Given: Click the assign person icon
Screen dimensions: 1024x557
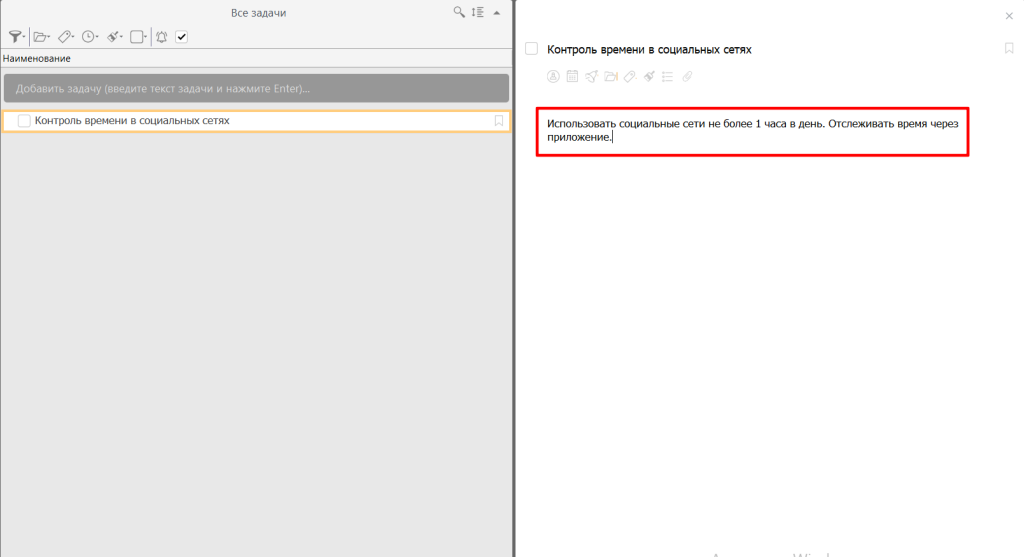Looking at the screenshot, I should click(x=553, y=76).
